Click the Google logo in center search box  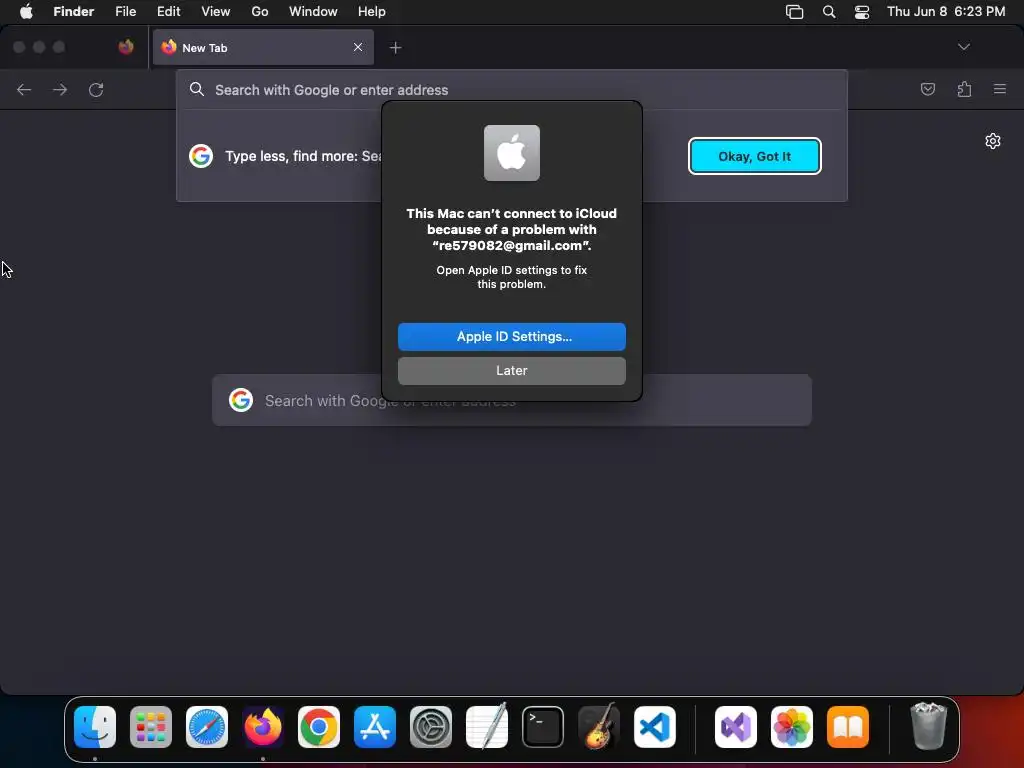pos(241,400)
